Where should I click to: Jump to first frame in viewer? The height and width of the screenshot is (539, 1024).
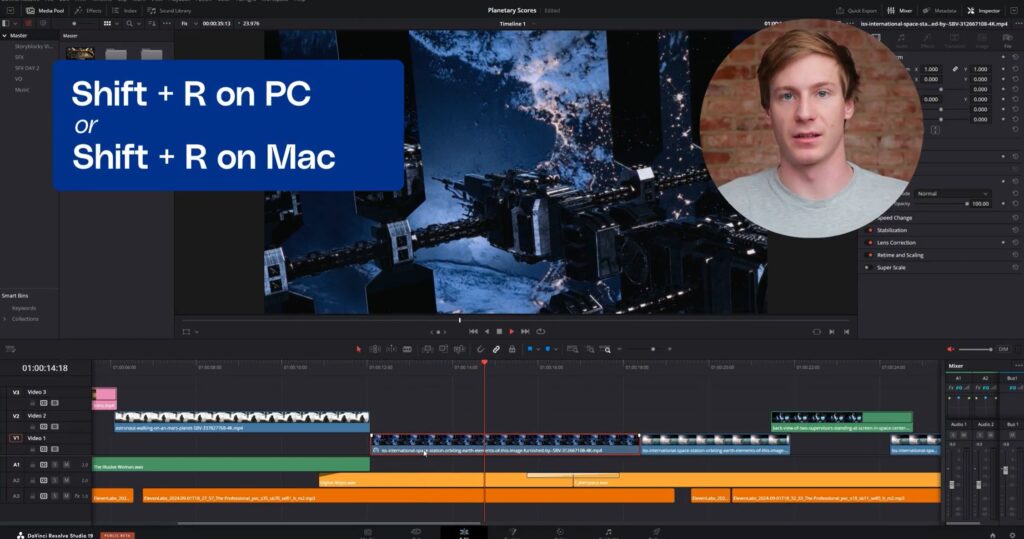pyautogui.click(x=473, y=332)
